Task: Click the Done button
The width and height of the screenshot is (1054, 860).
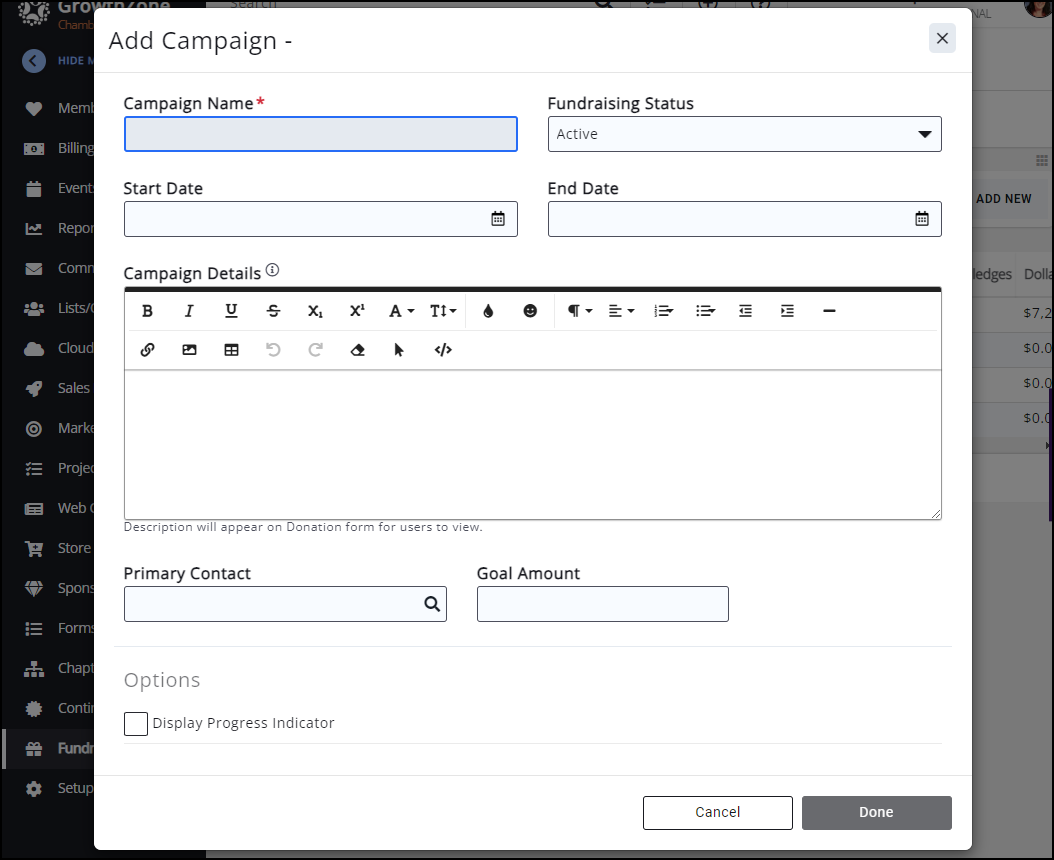Action: tap(876, 812)
